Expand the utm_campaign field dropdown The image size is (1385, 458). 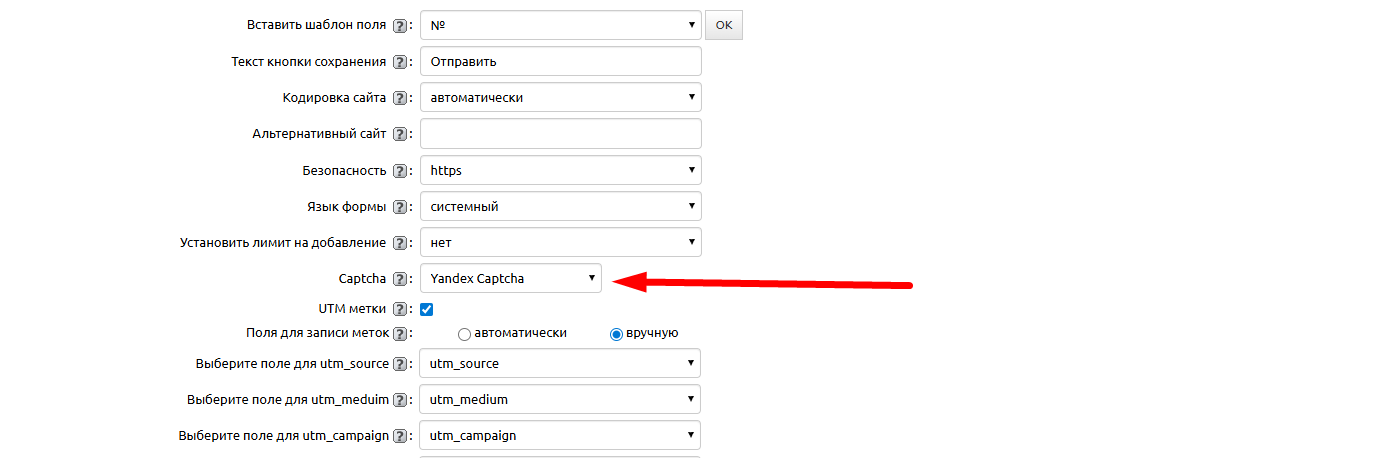tap(560, 436)
